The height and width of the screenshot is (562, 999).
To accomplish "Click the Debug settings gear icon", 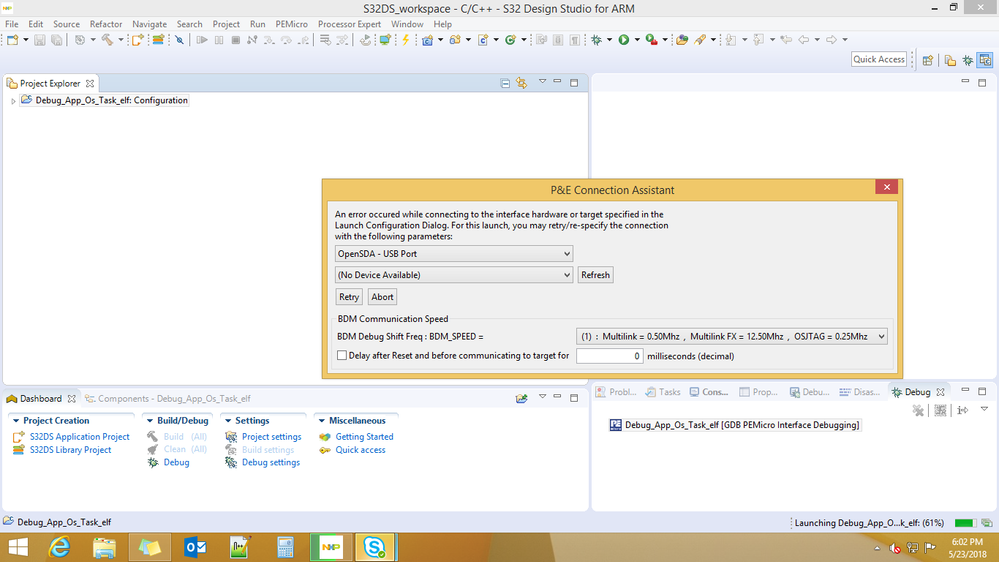I will pyautogui.click(x=231, y=463).
